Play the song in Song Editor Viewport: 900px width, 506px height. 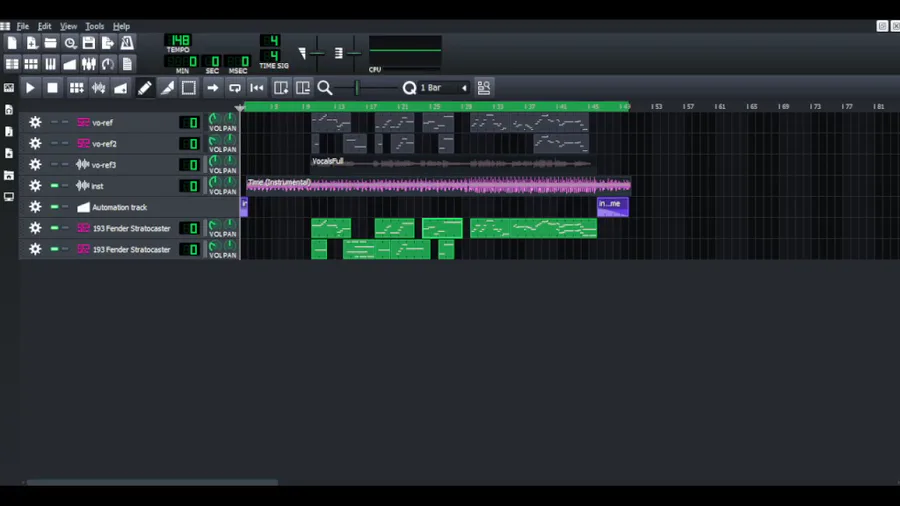[30, 88]
